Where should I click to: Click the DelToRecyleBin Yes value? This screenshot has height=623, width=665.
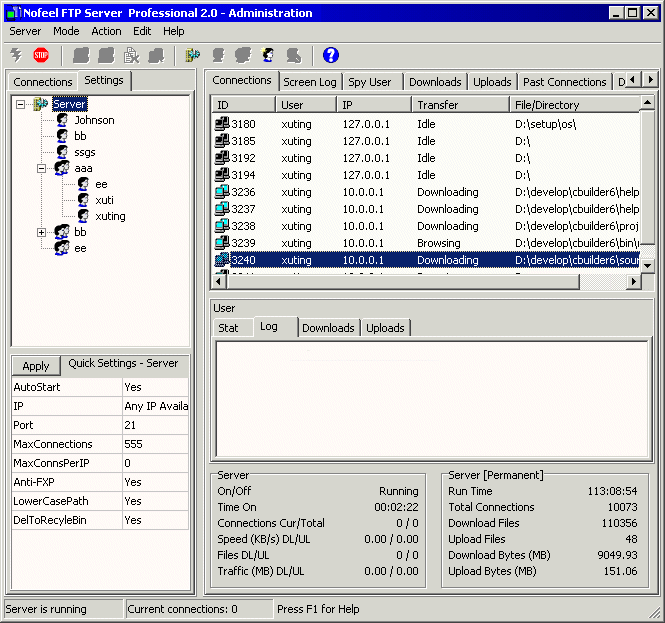(155, 520)
